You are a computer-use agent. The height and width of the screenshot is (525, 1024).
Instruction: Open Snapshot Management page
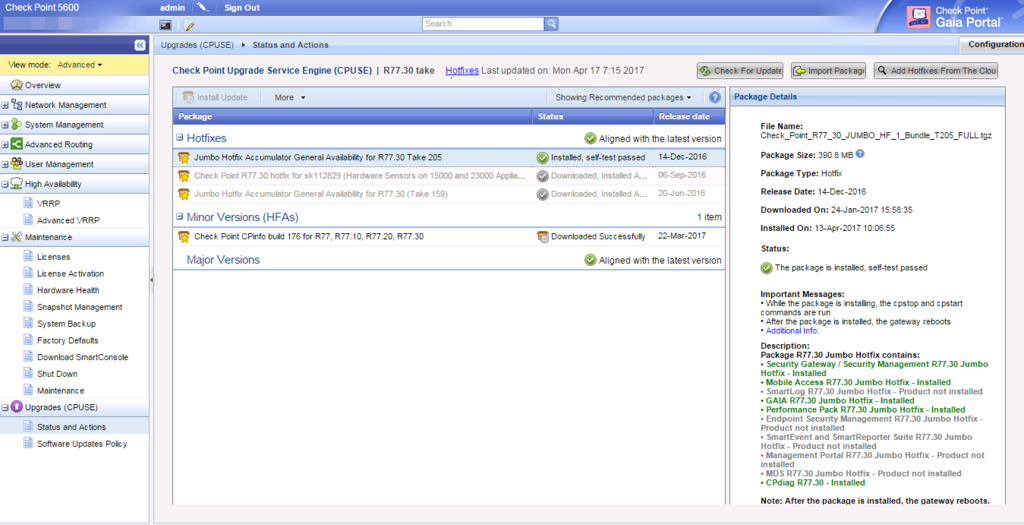(x=80, y=307)
